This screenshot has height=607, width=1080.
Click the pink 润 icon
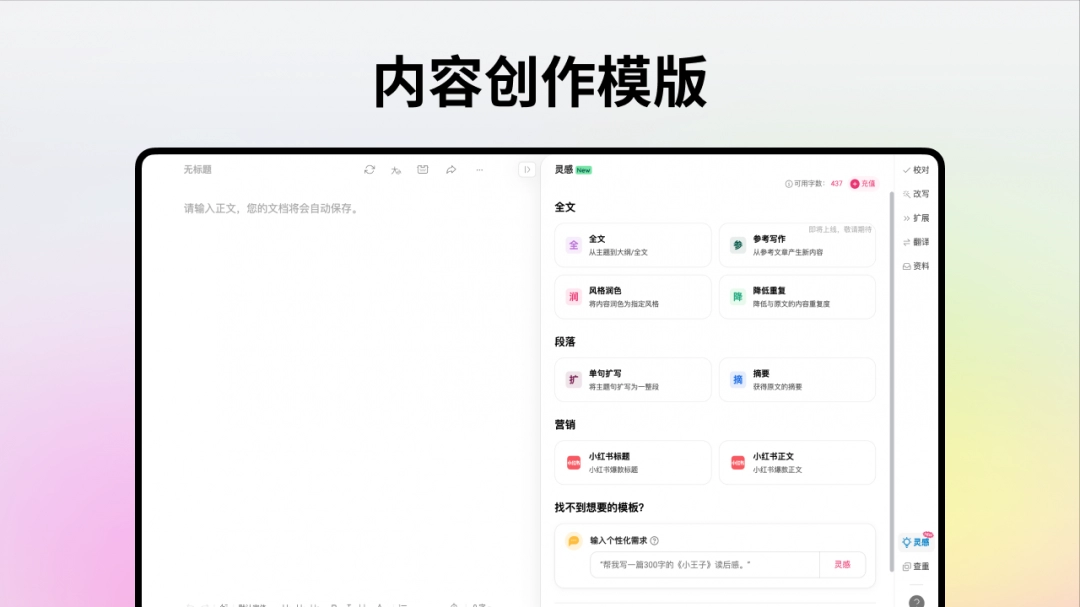click(x=573, y=297)
